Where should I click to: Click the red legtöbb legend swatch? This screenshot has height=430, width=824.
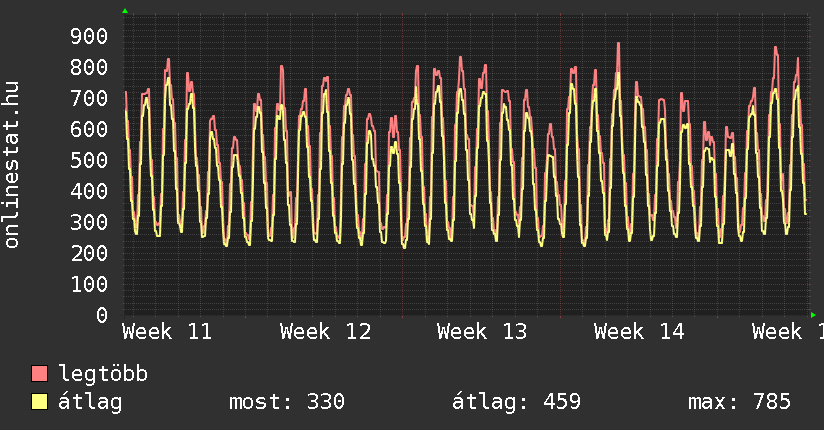[x=40, y=374]
